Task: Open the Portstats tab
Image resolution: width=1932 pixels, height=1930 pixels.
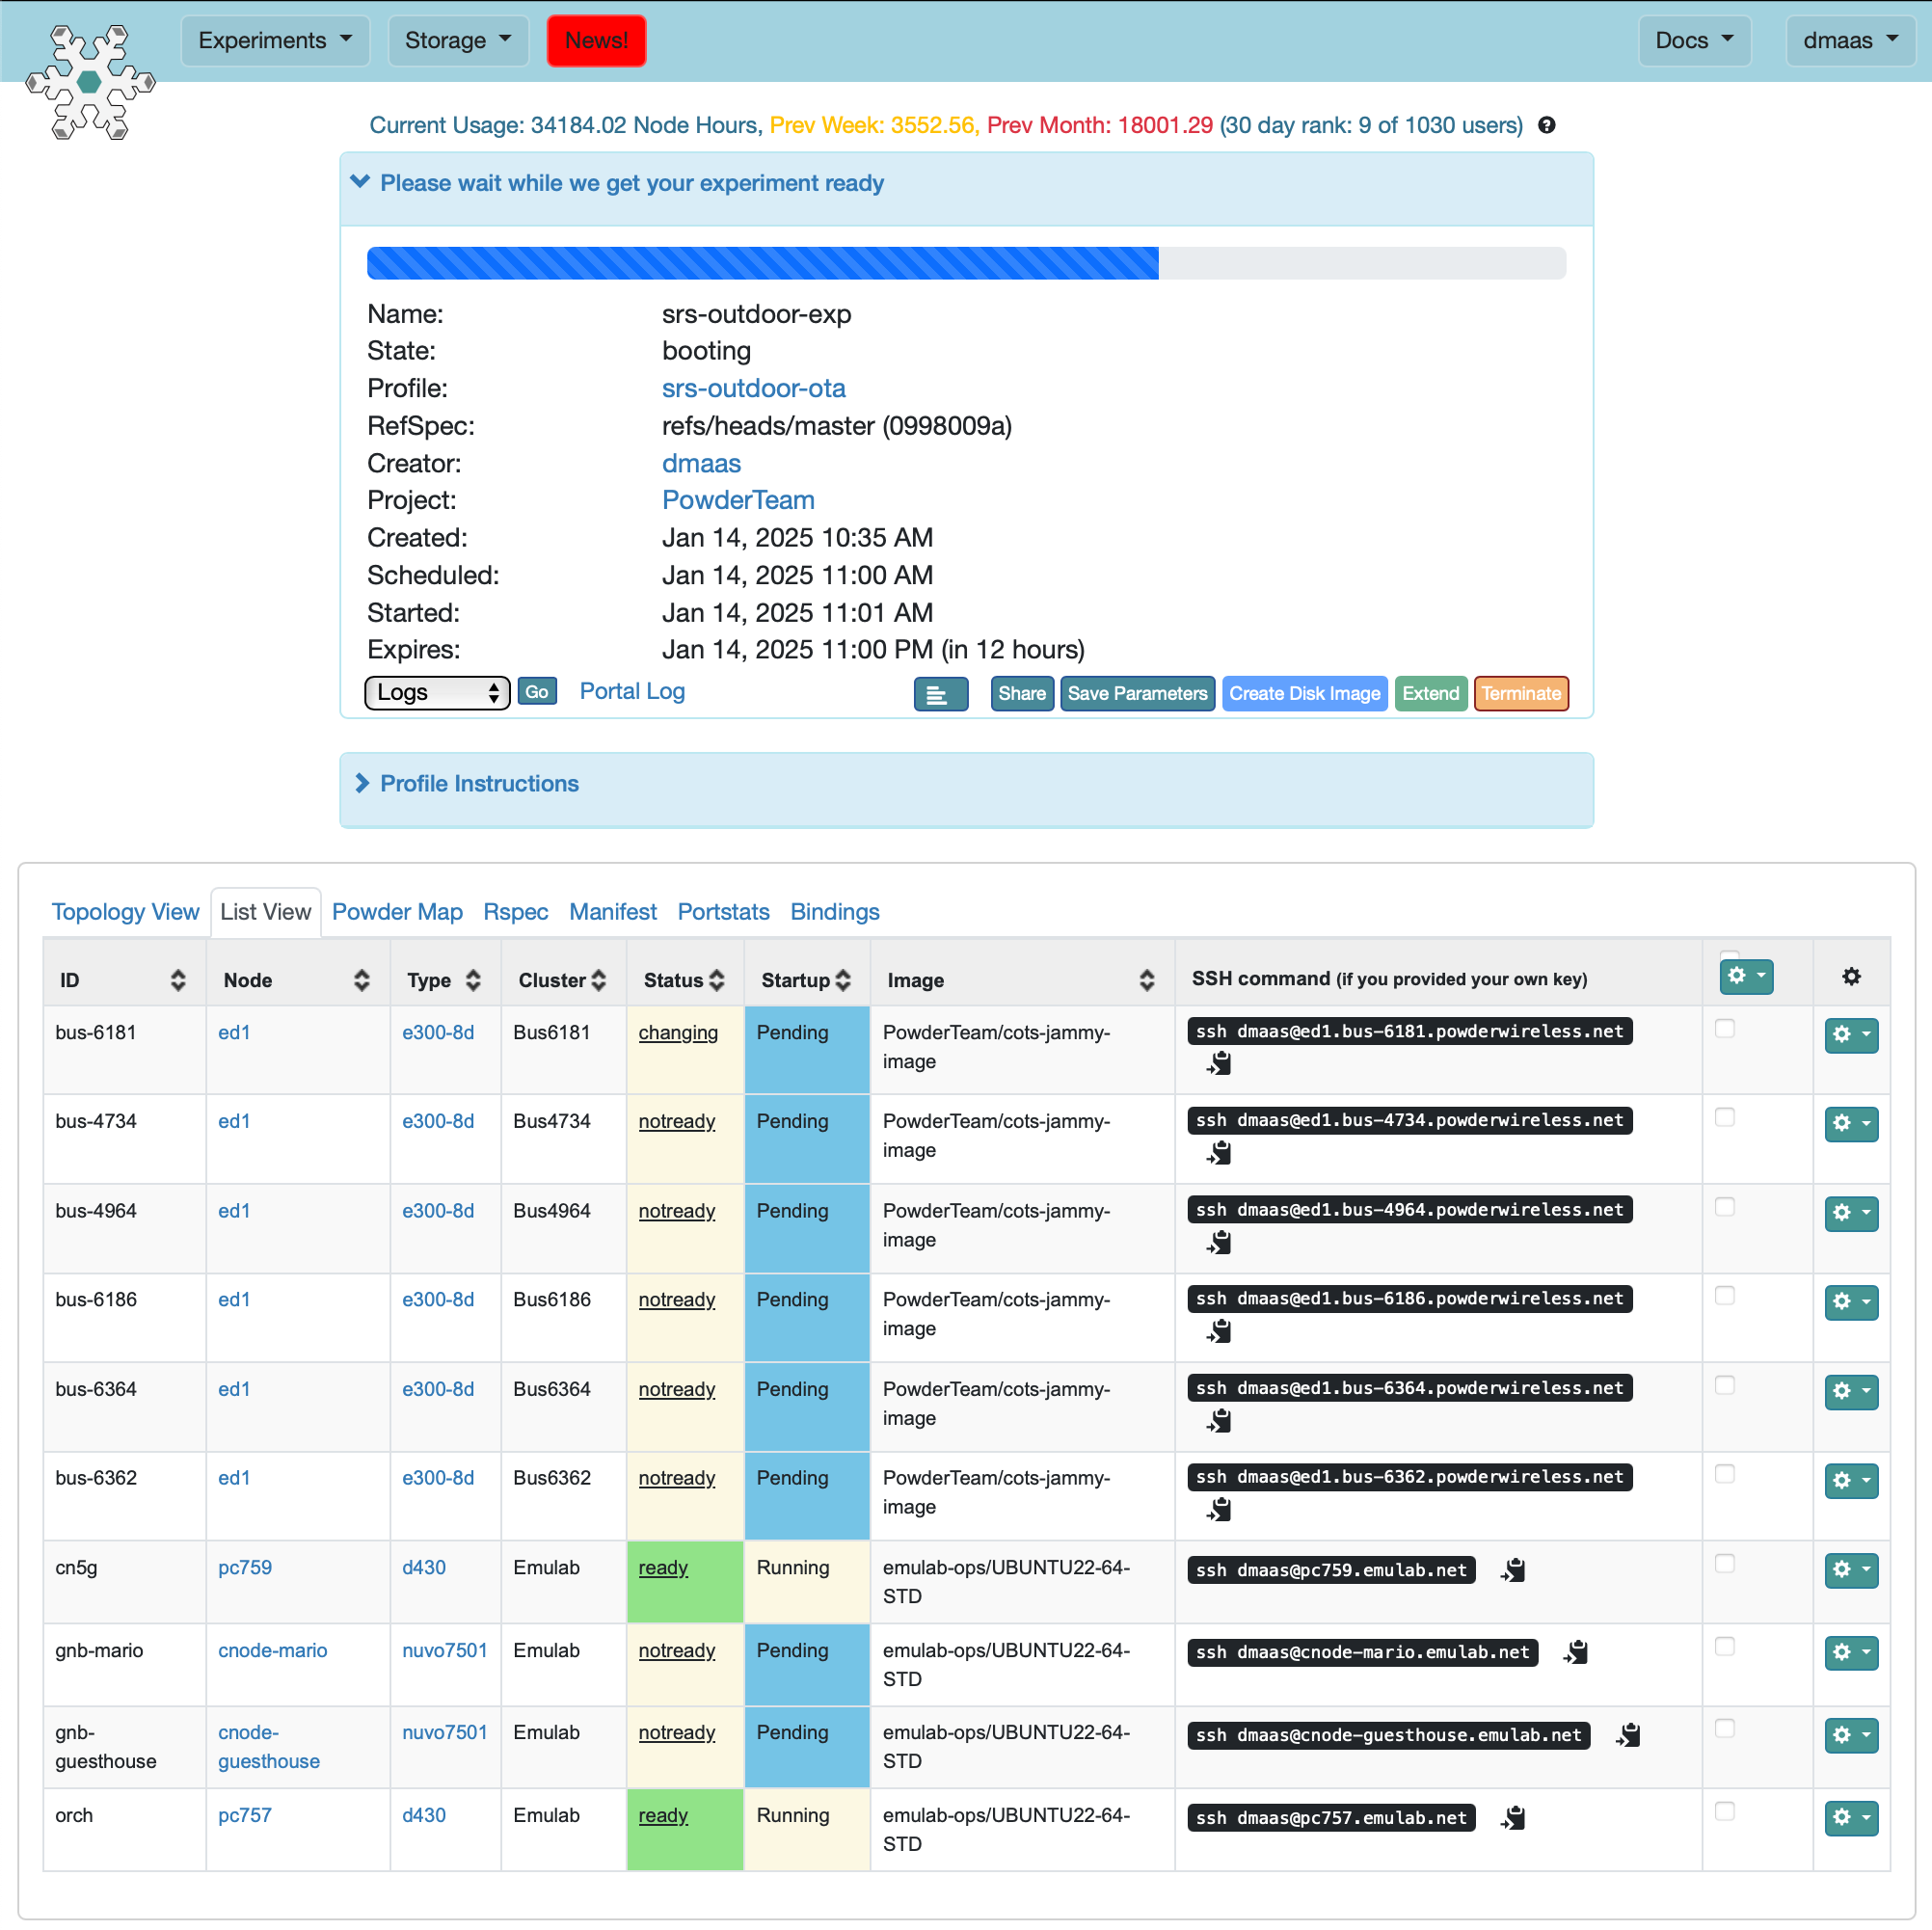Action: click(x=723, y=912)
